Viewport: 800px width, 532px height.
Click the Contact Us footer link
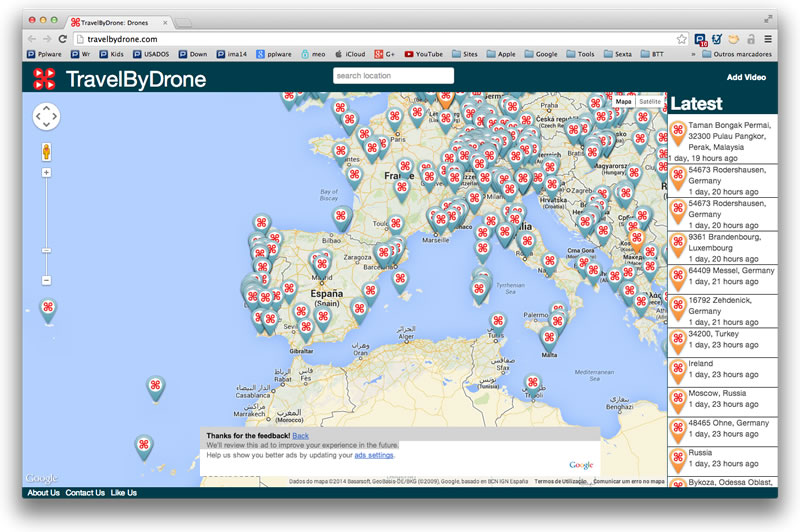pos(85,493)
